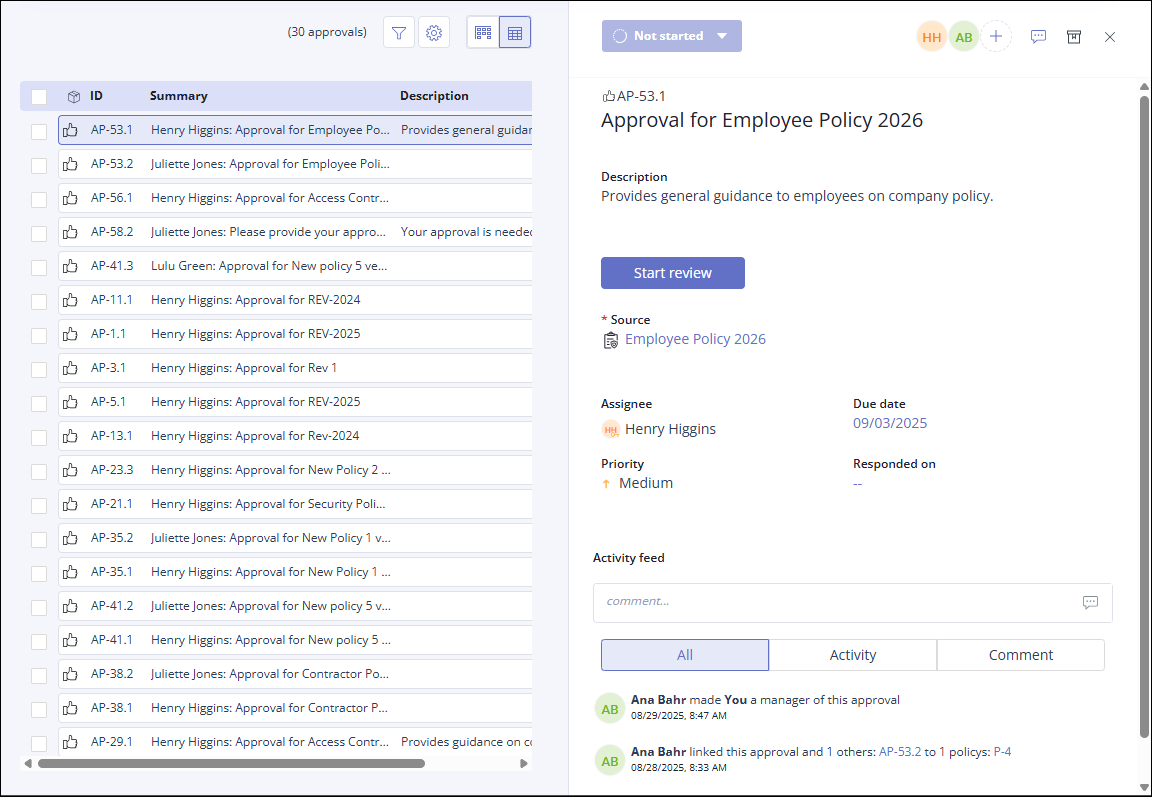Toggle the select-all checkbox in table header

pyautogui.click(x=39, y=97)
